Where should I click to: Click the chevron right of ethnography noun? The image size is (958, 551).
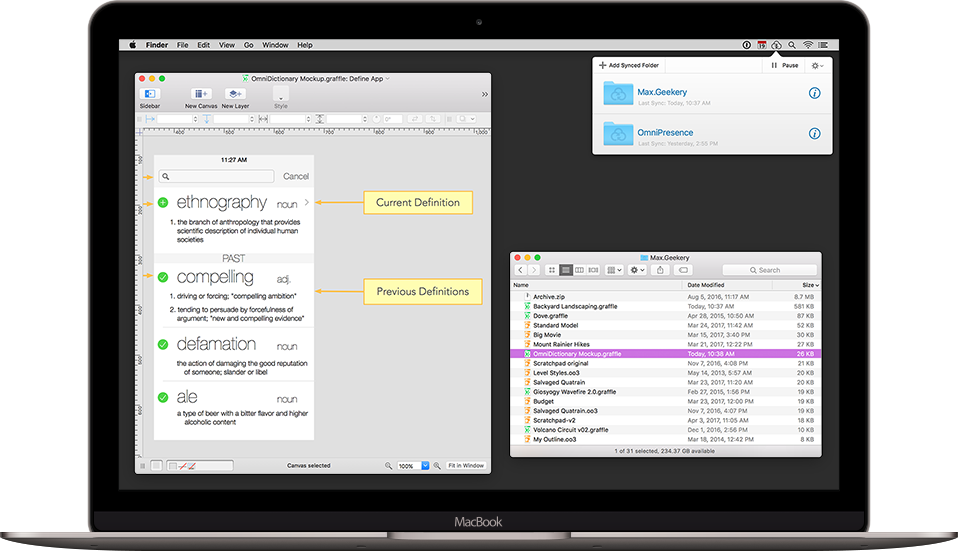[307, 202]
